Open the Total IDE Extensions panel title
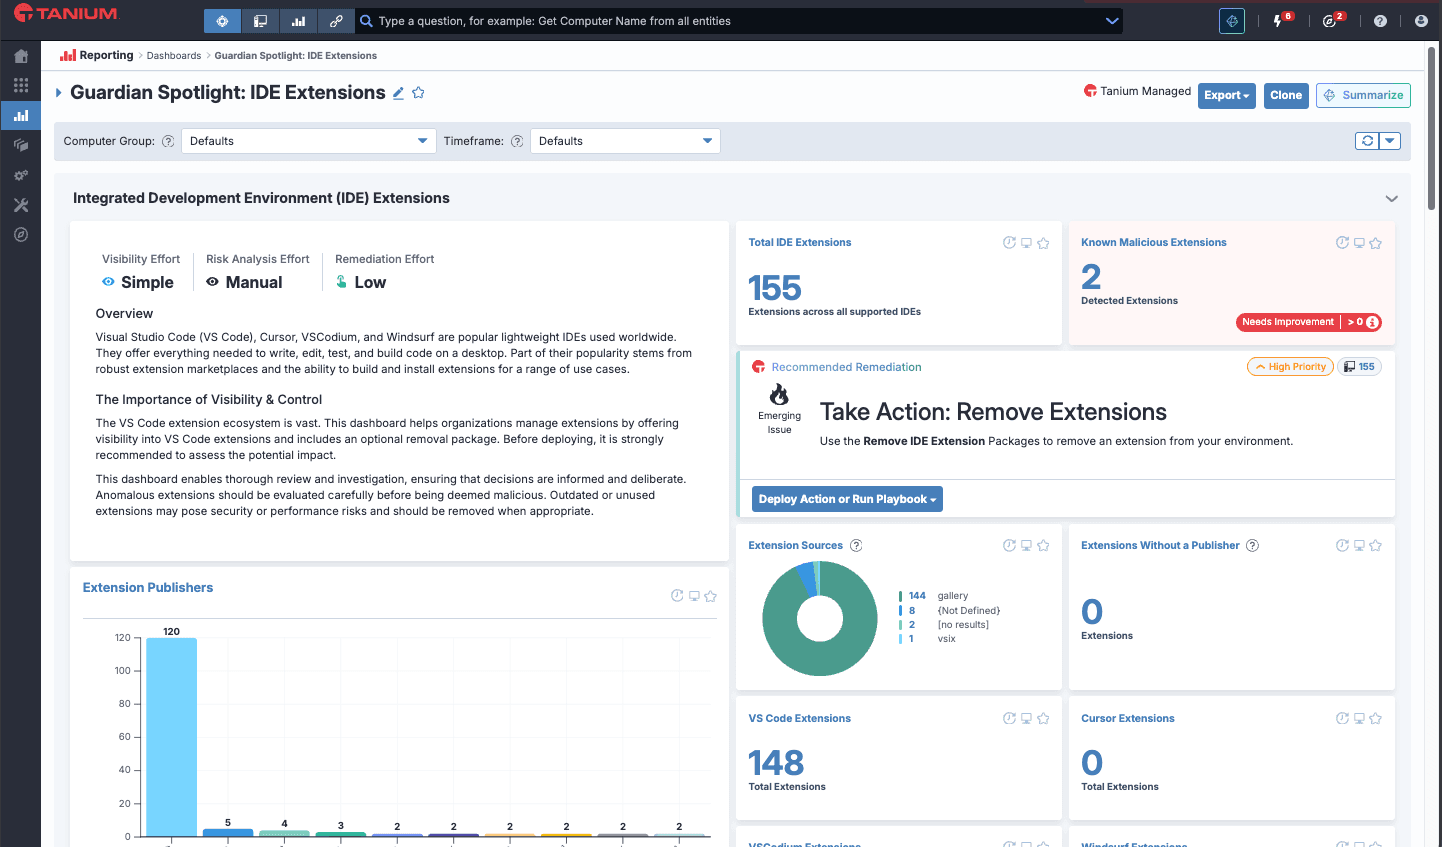This screenshot has height=847, width=1442. coord(800,243)
